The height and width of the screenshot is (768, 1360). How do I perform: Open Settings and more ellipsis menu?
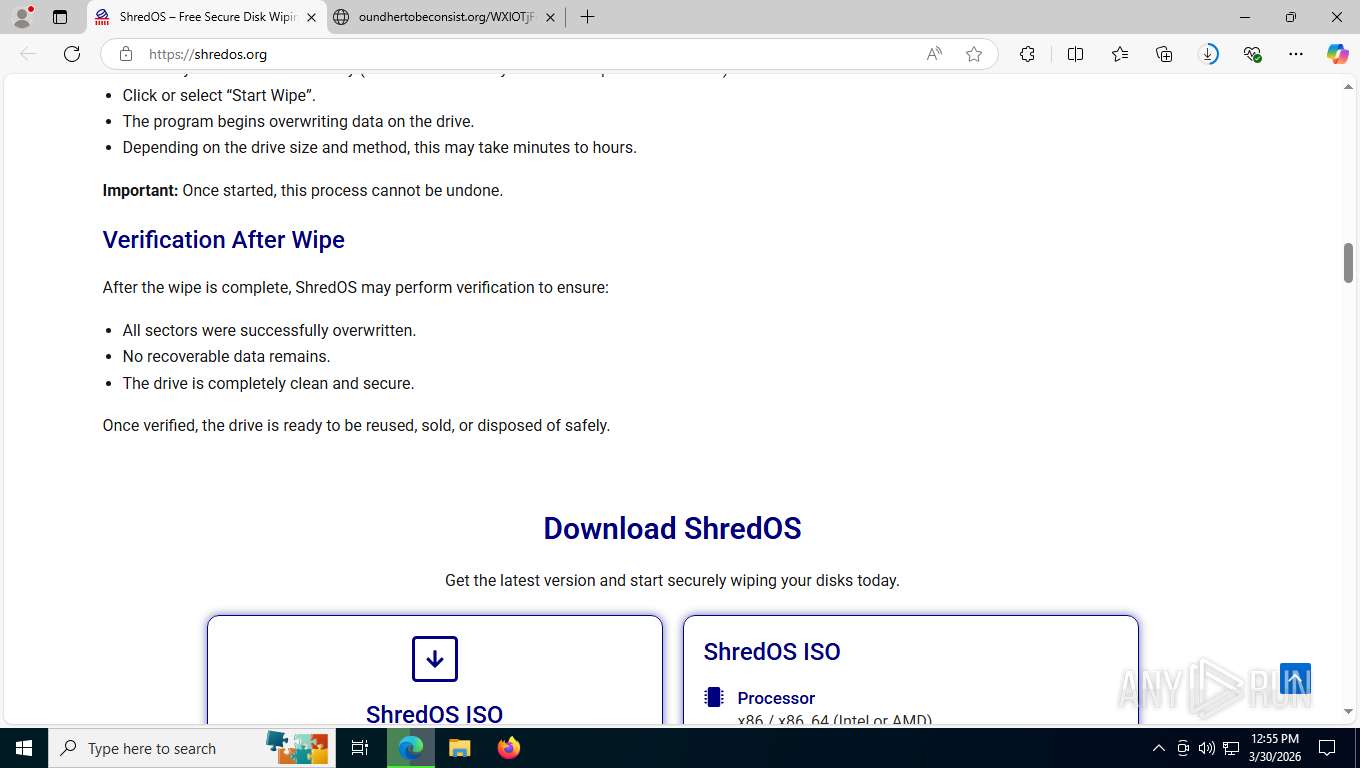click(x=1296, y=54)
